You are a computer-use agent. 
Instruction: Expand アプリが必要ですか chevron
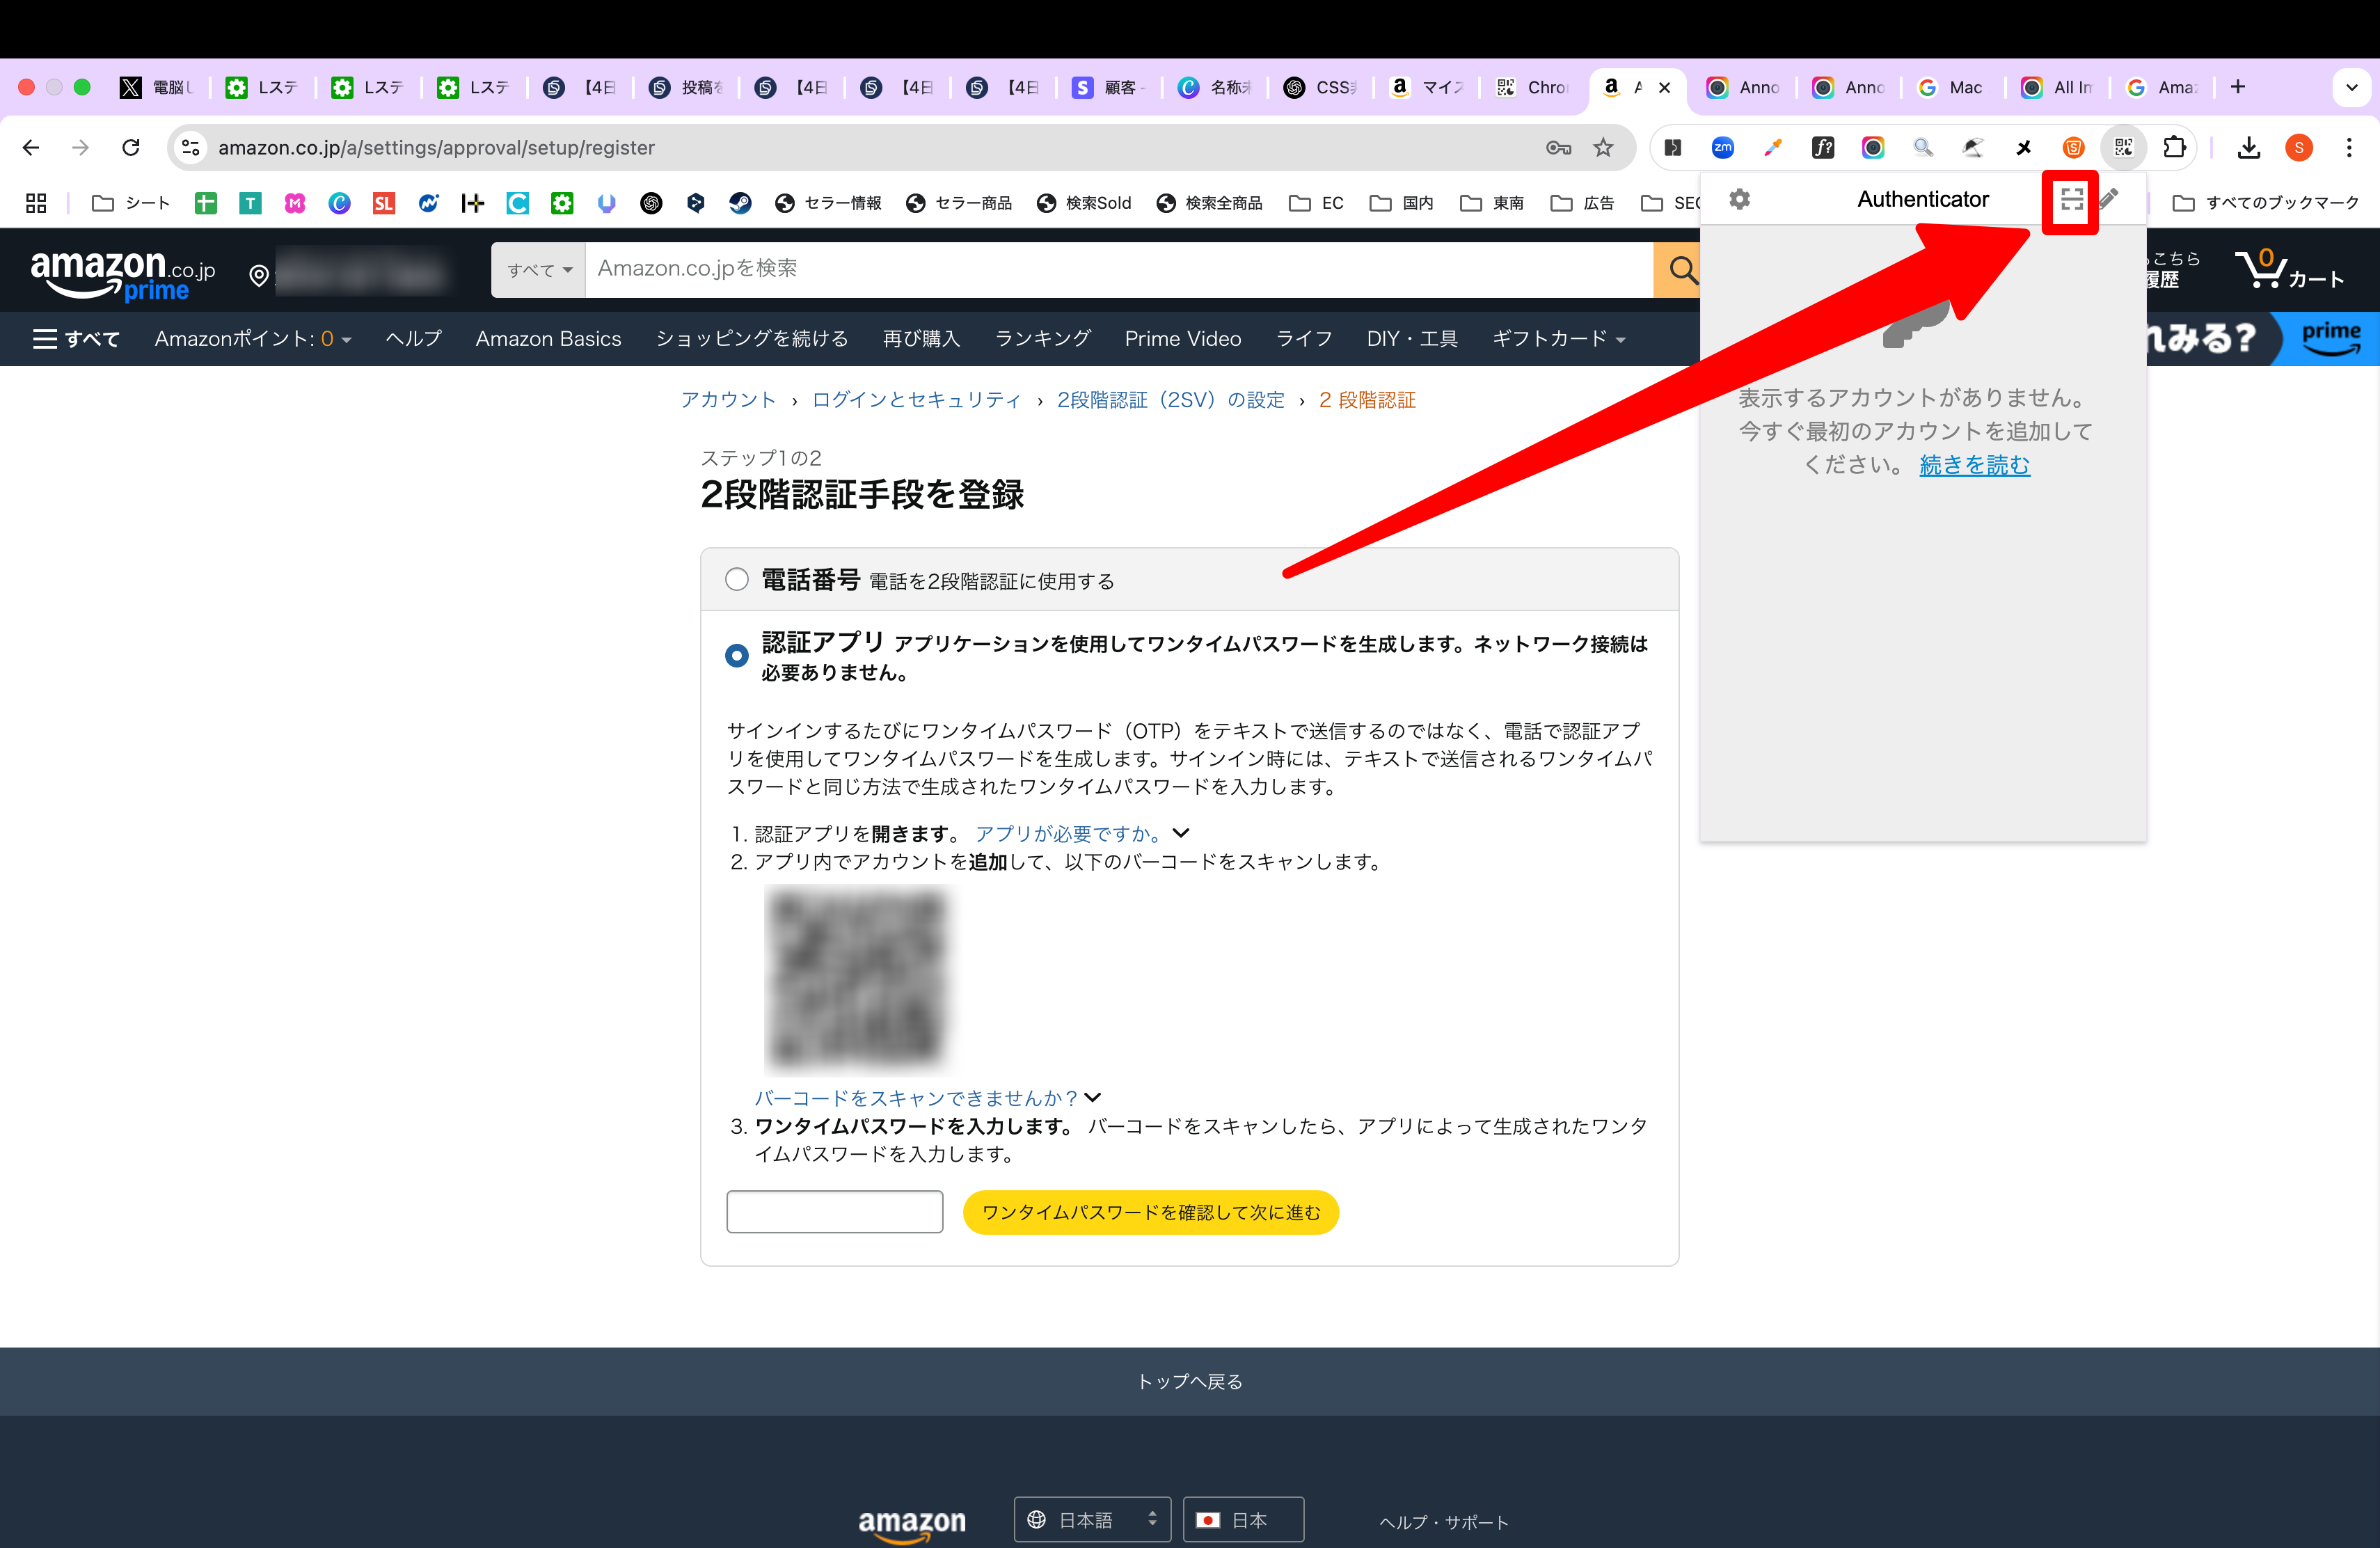pos(1181,833)
